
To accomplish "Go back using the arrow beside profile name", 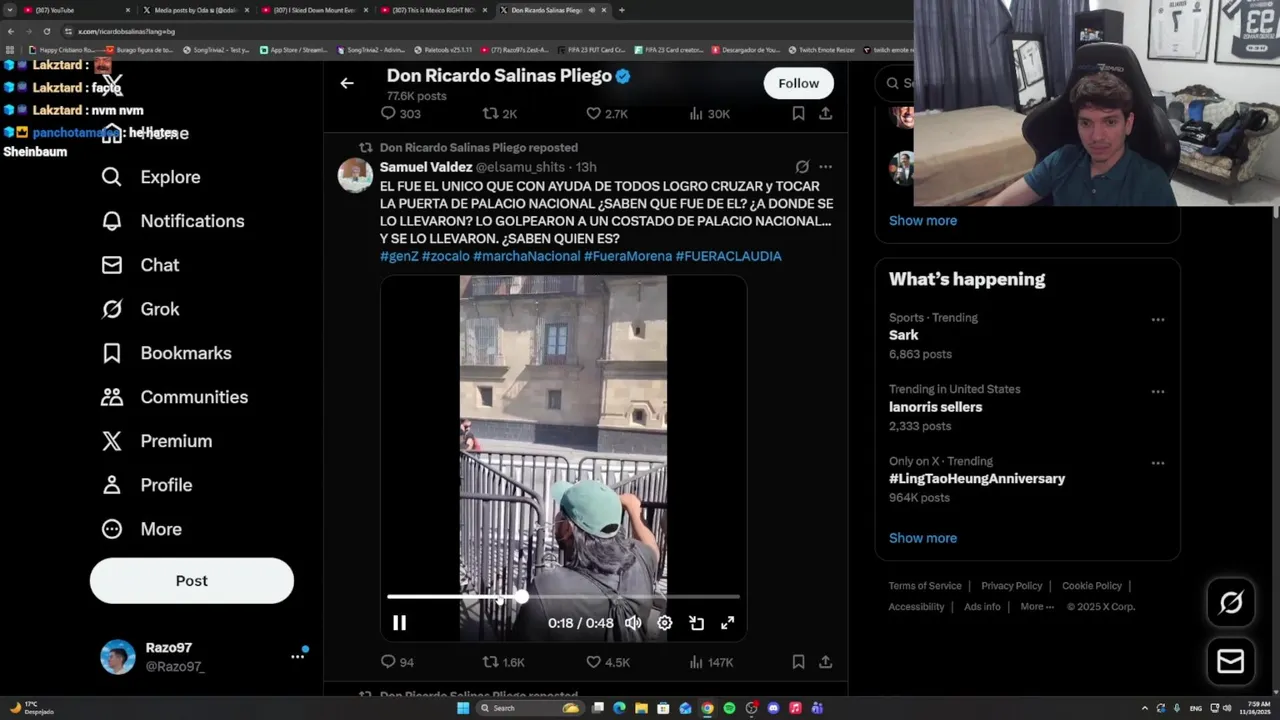I will tap(347, 83).
